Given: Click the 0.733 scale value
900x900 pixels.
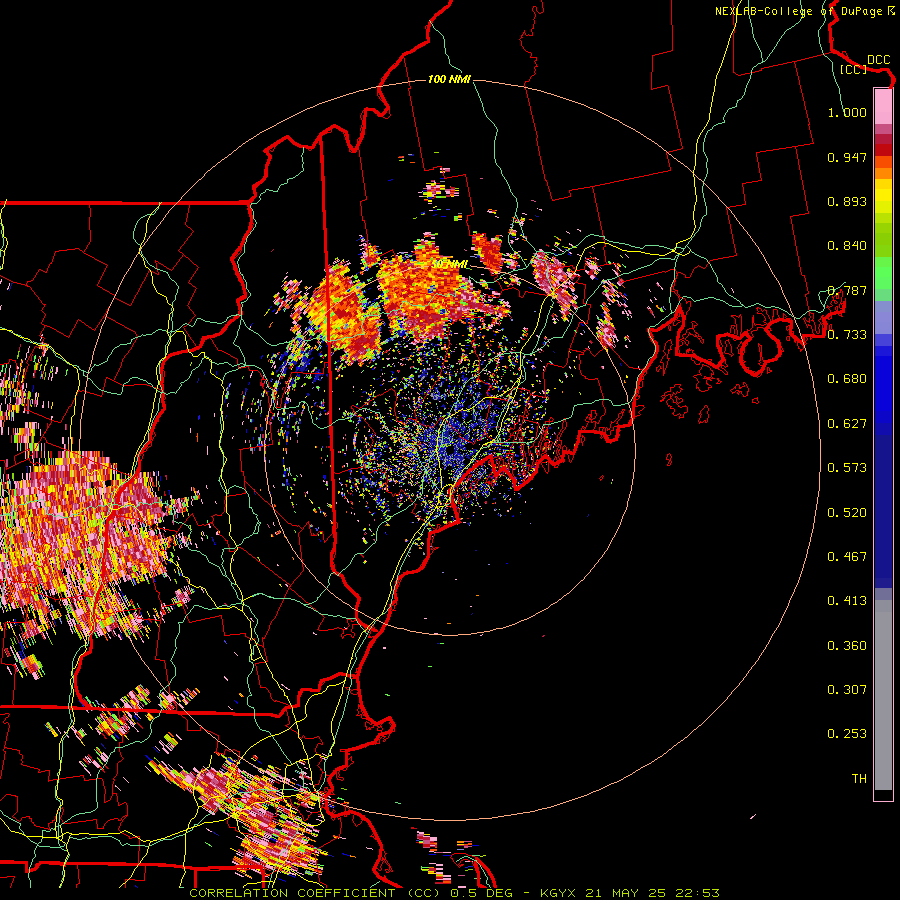Looking at the screenshot, I should point(847,335).
